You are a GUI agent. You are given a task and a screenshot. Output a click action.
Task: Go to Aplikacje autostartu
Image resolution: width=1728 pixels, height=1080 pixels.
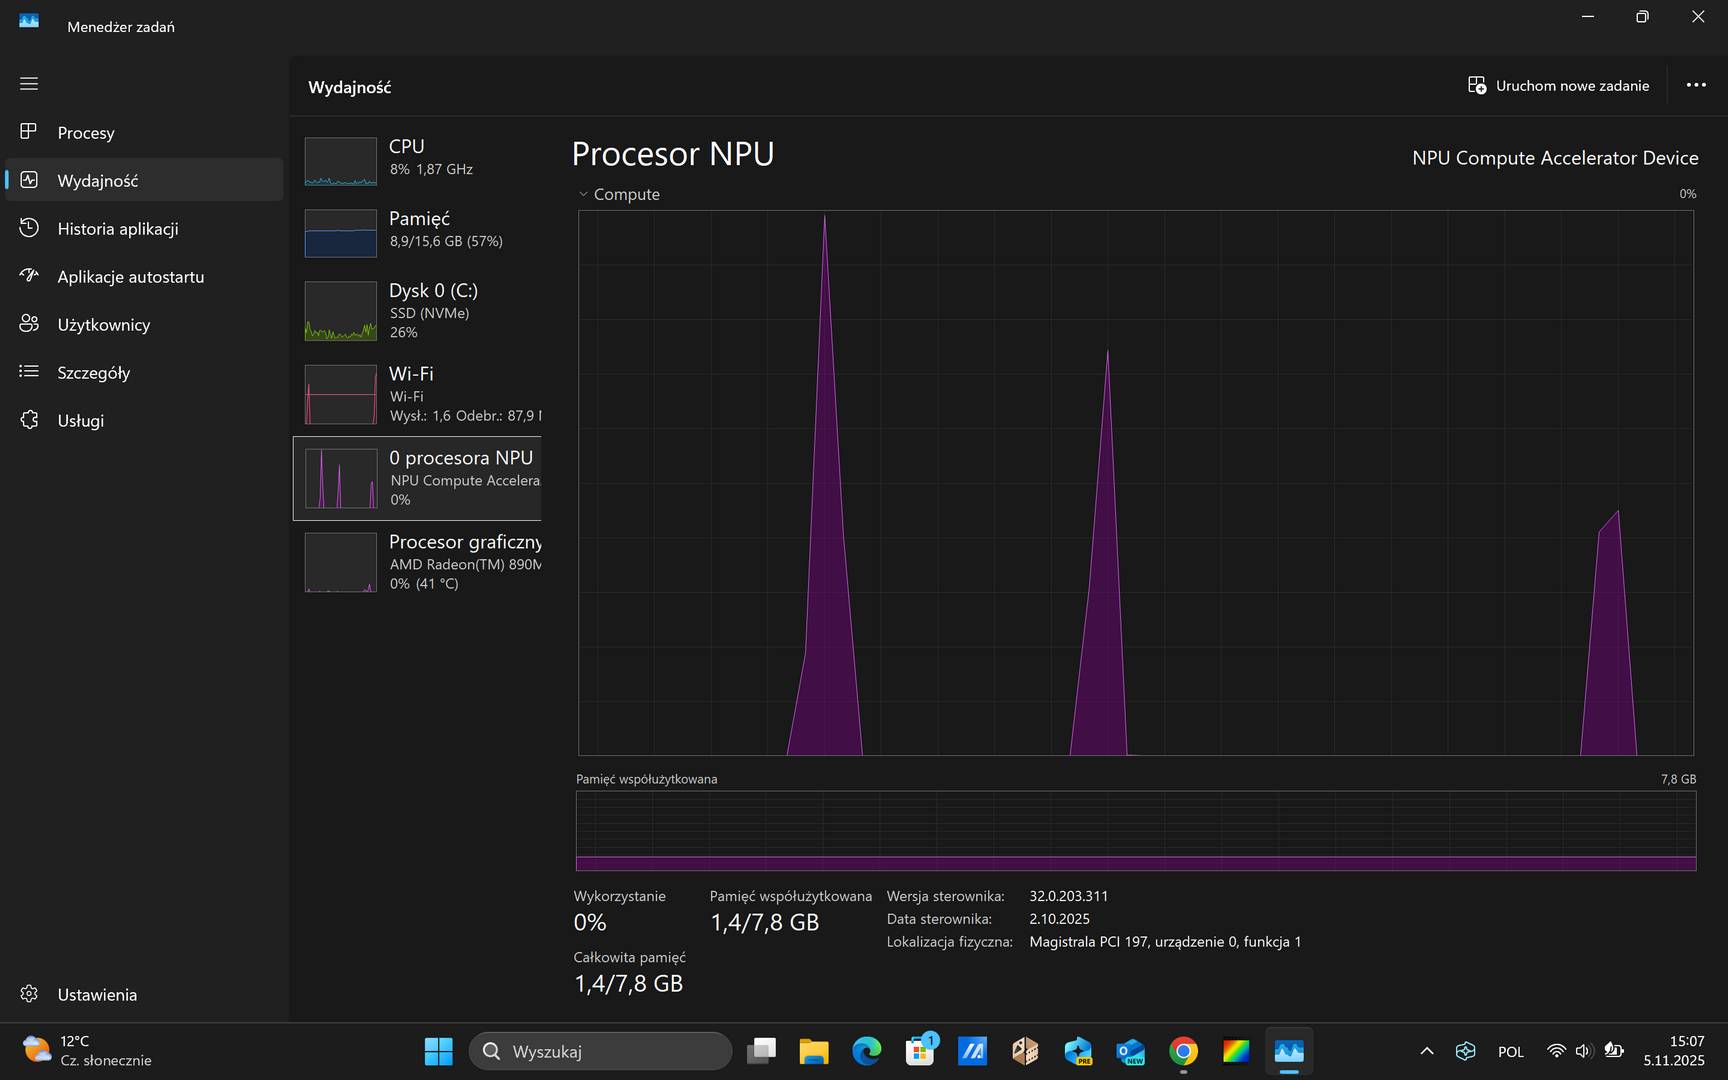coord(130,277)
